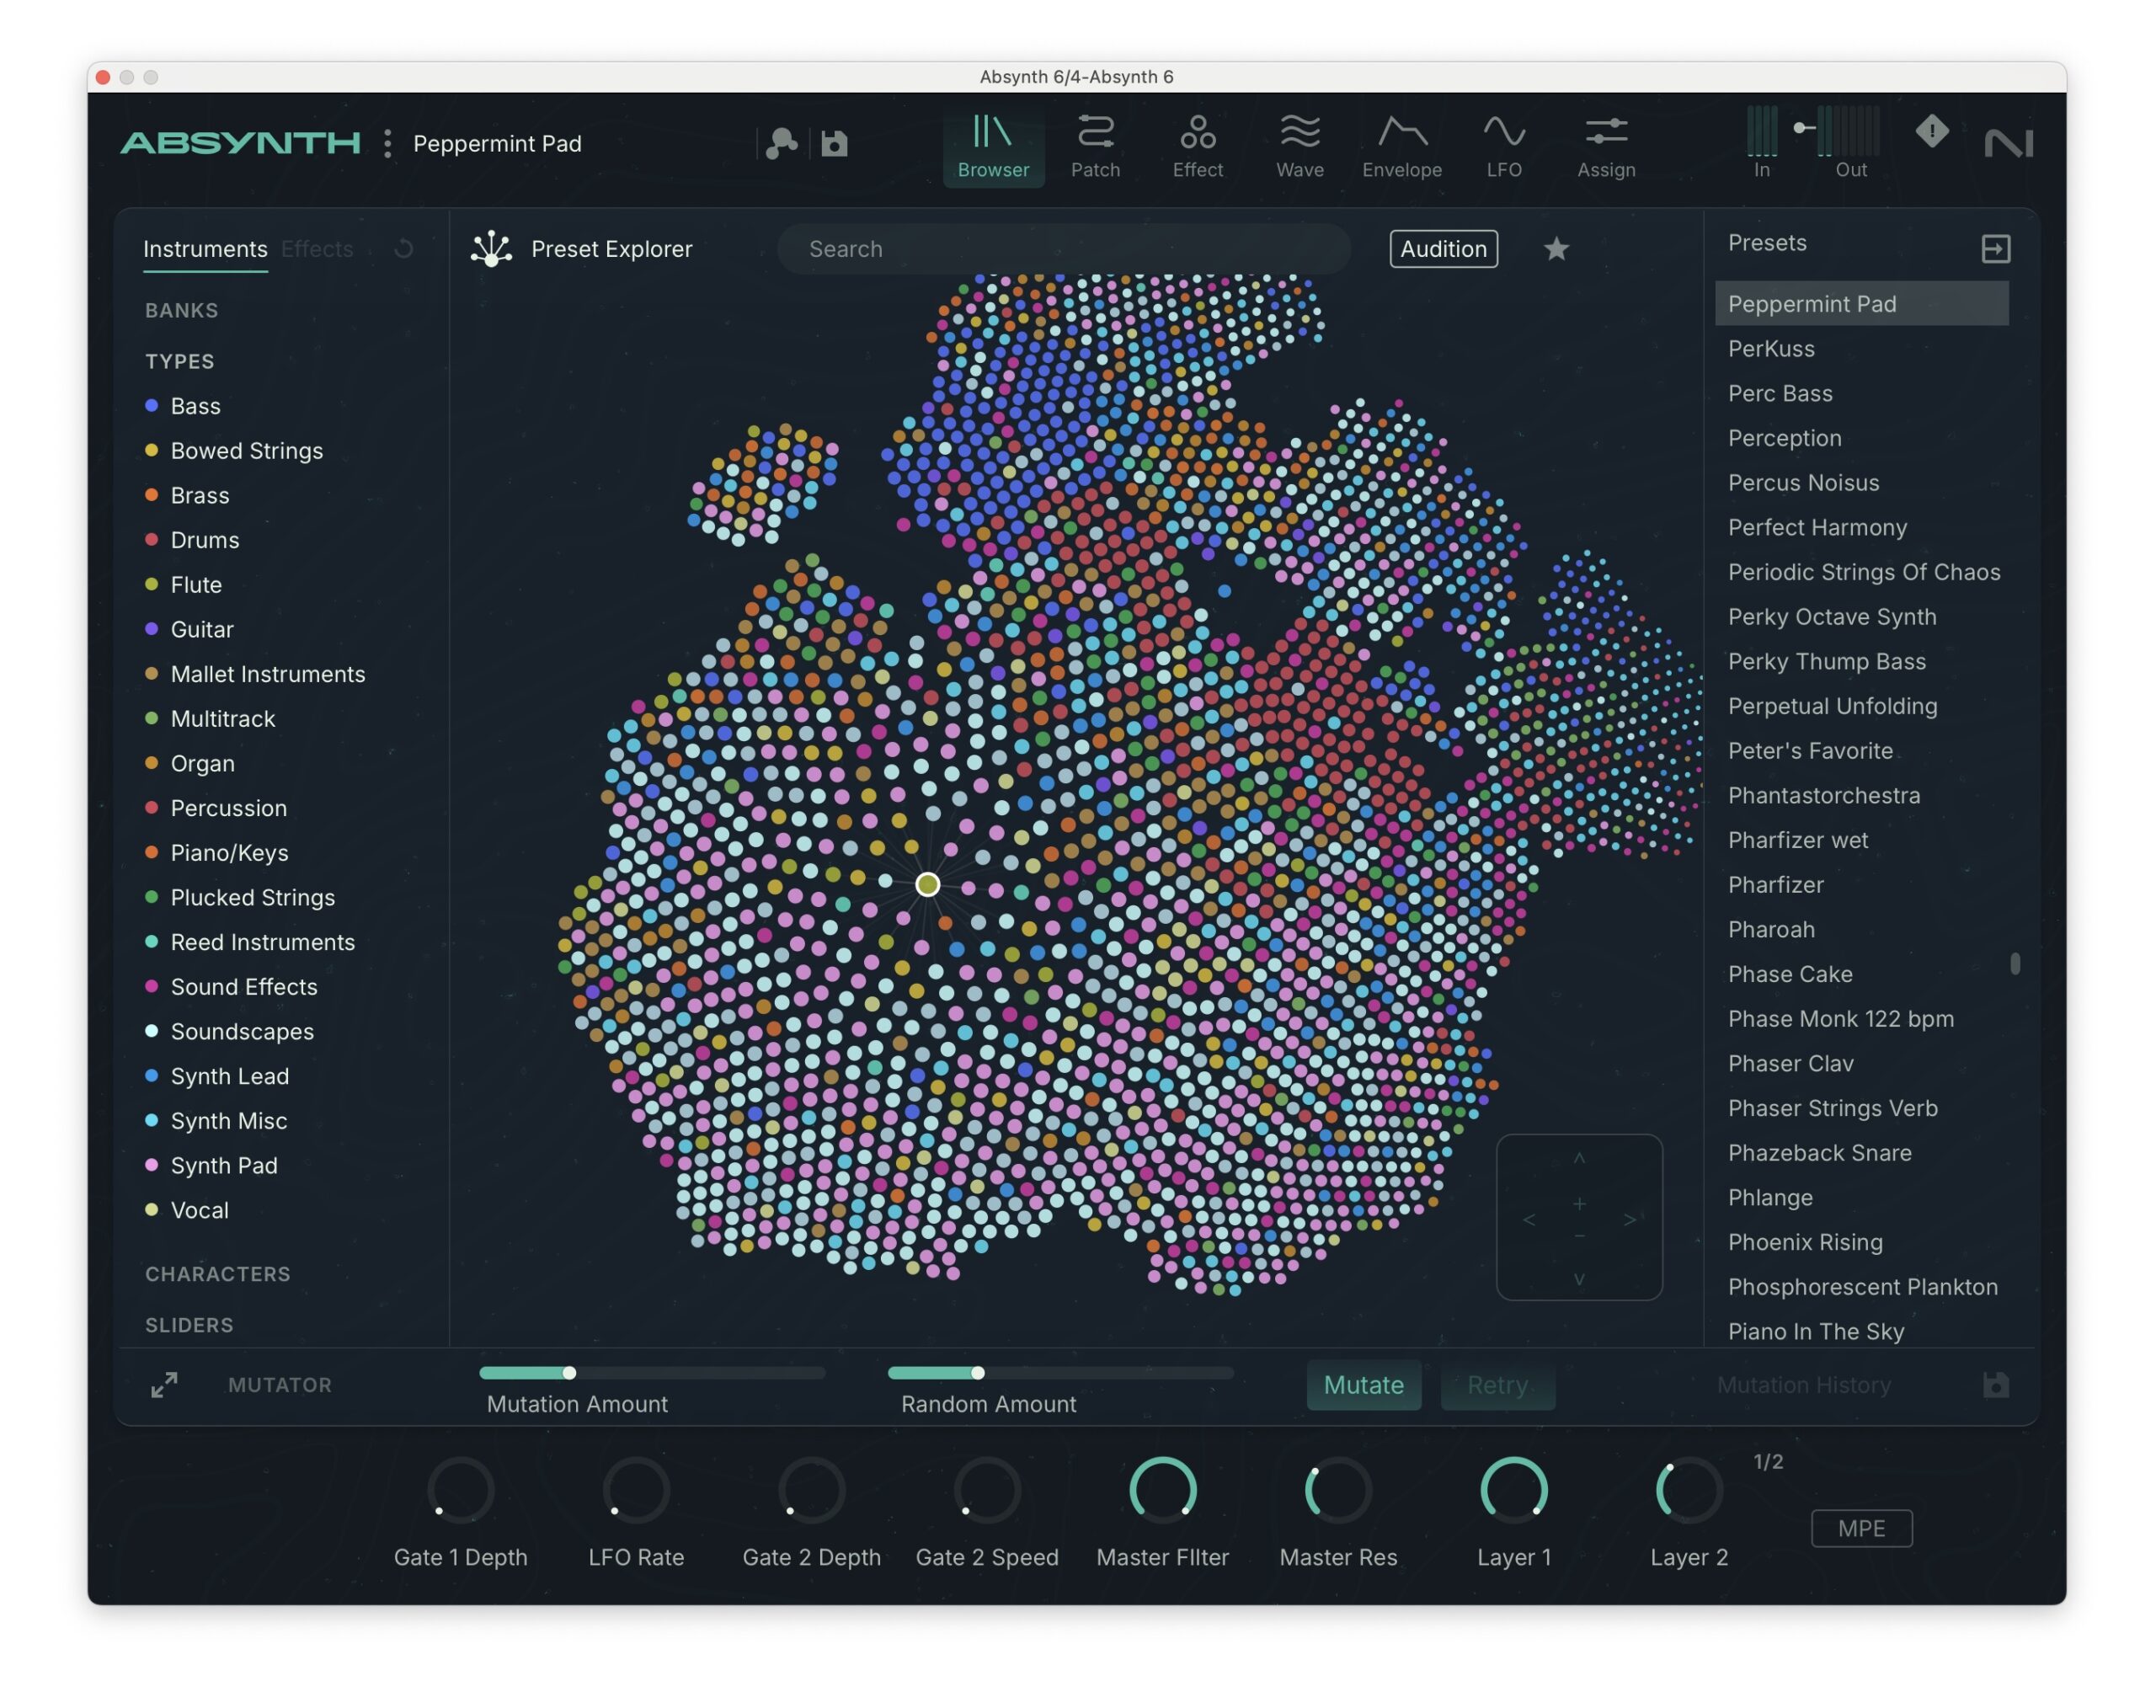Switch to the Effects tab

click(317, 249)
